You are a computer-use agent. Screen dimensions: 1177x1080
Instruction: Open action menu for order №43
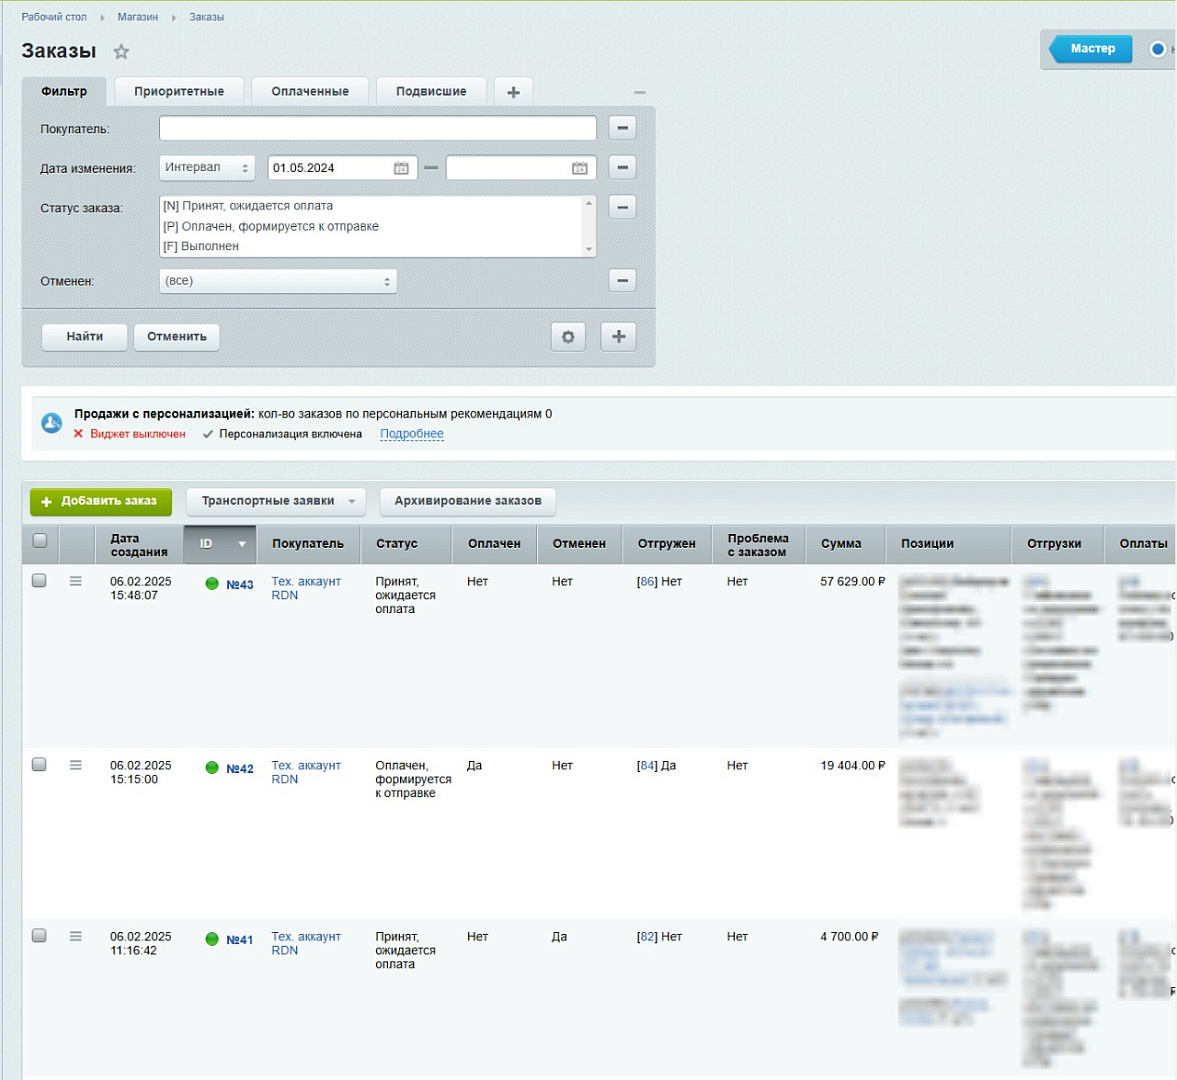76,581
